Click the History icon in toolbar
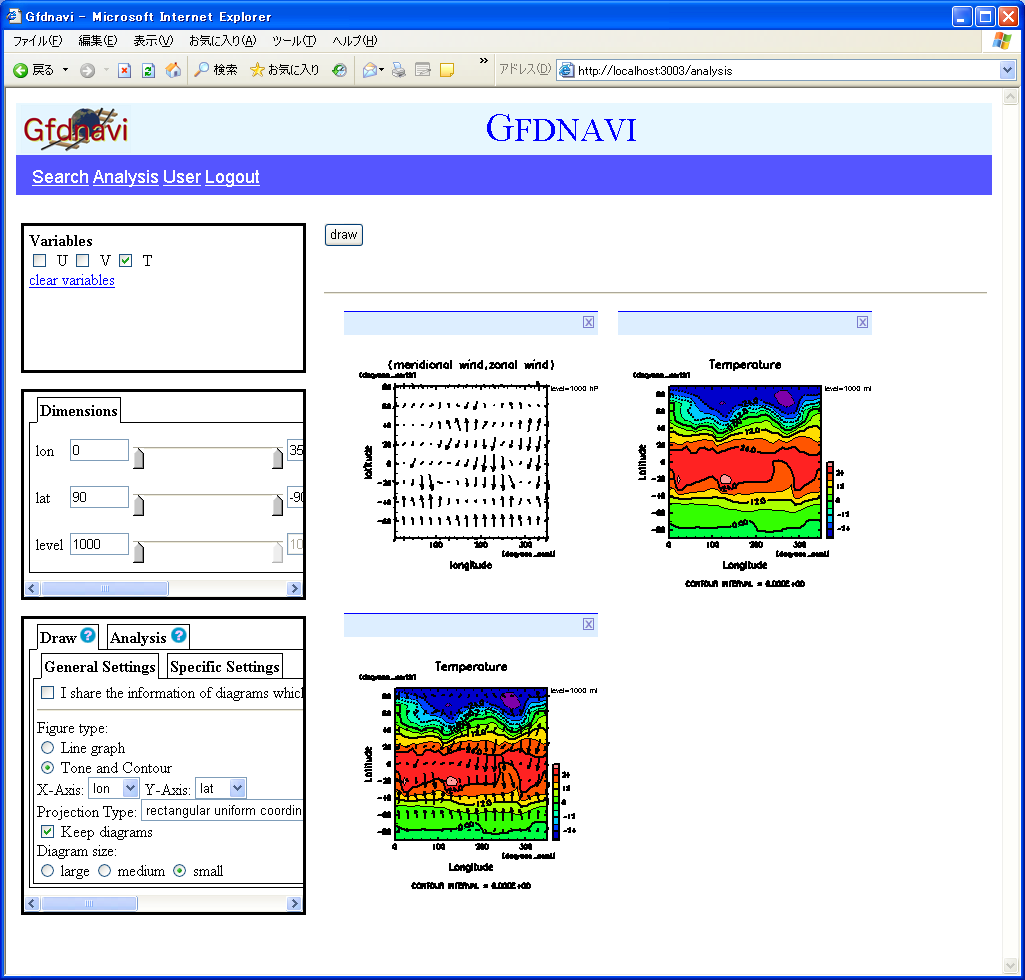The height and width of the screenshot is (980, 1025). [339, 70]
